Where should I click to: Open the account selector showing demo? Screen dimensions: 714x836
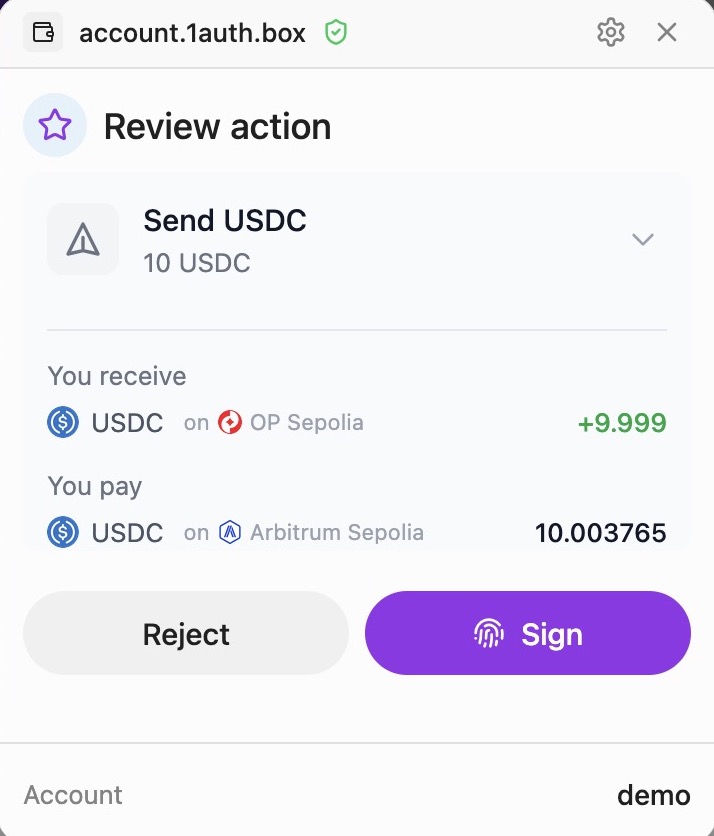[x=654, y=794]
